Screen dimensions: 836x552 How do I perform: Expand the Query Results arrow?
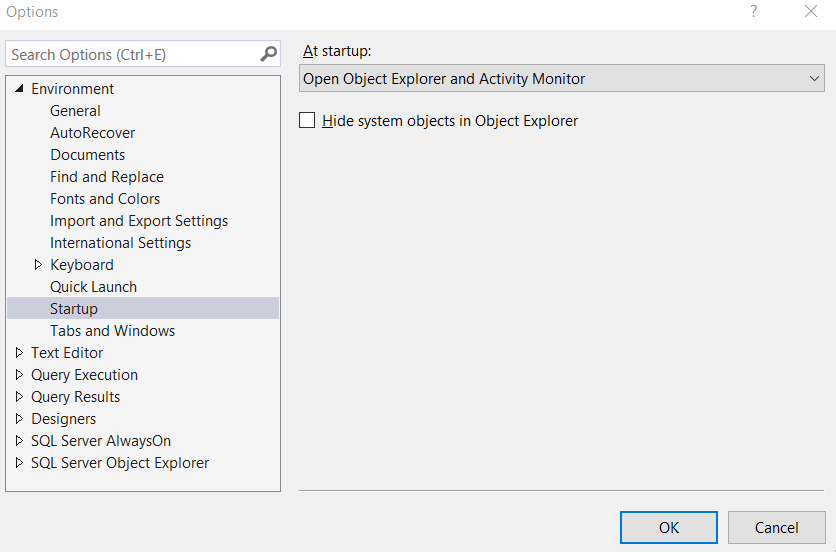pyautogui.click(x=19, y=397)
